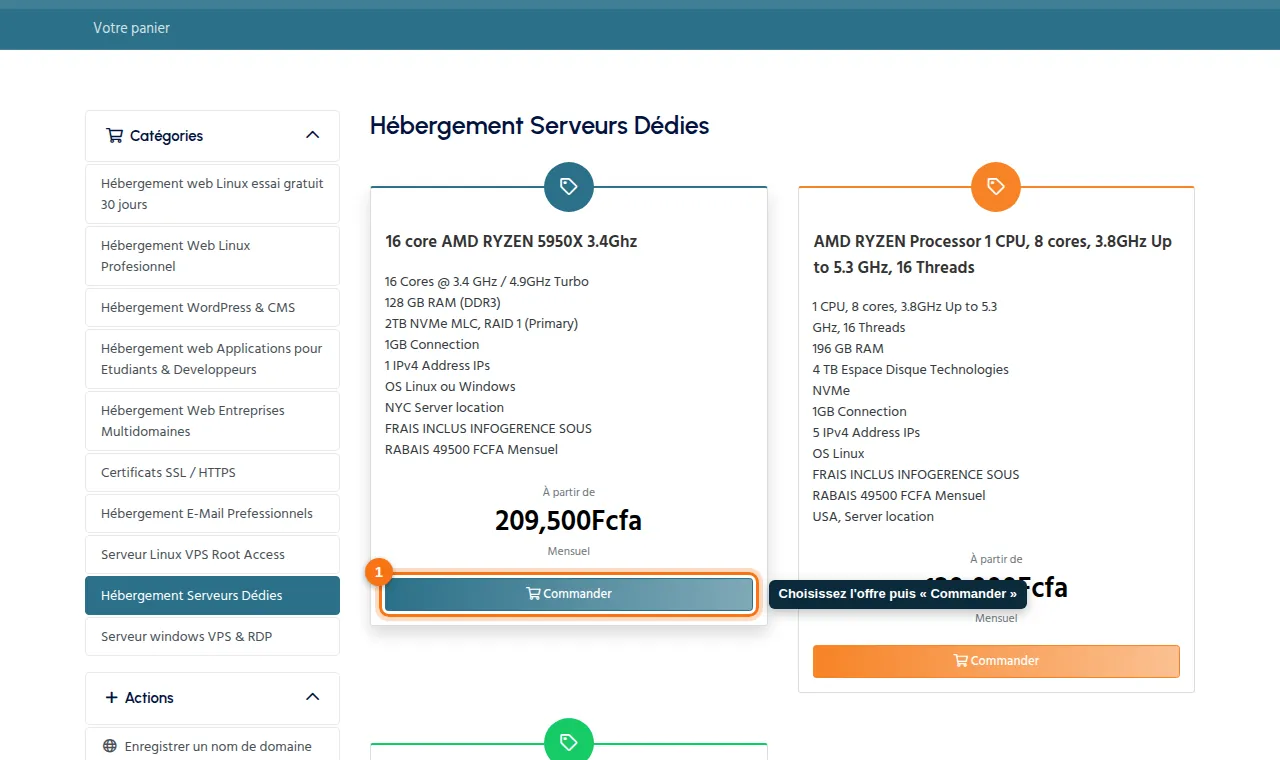This screenshot has width=1280, height=760.
Task: Click the blue tag icon above the 16 core card
Action: pos(569,186)
